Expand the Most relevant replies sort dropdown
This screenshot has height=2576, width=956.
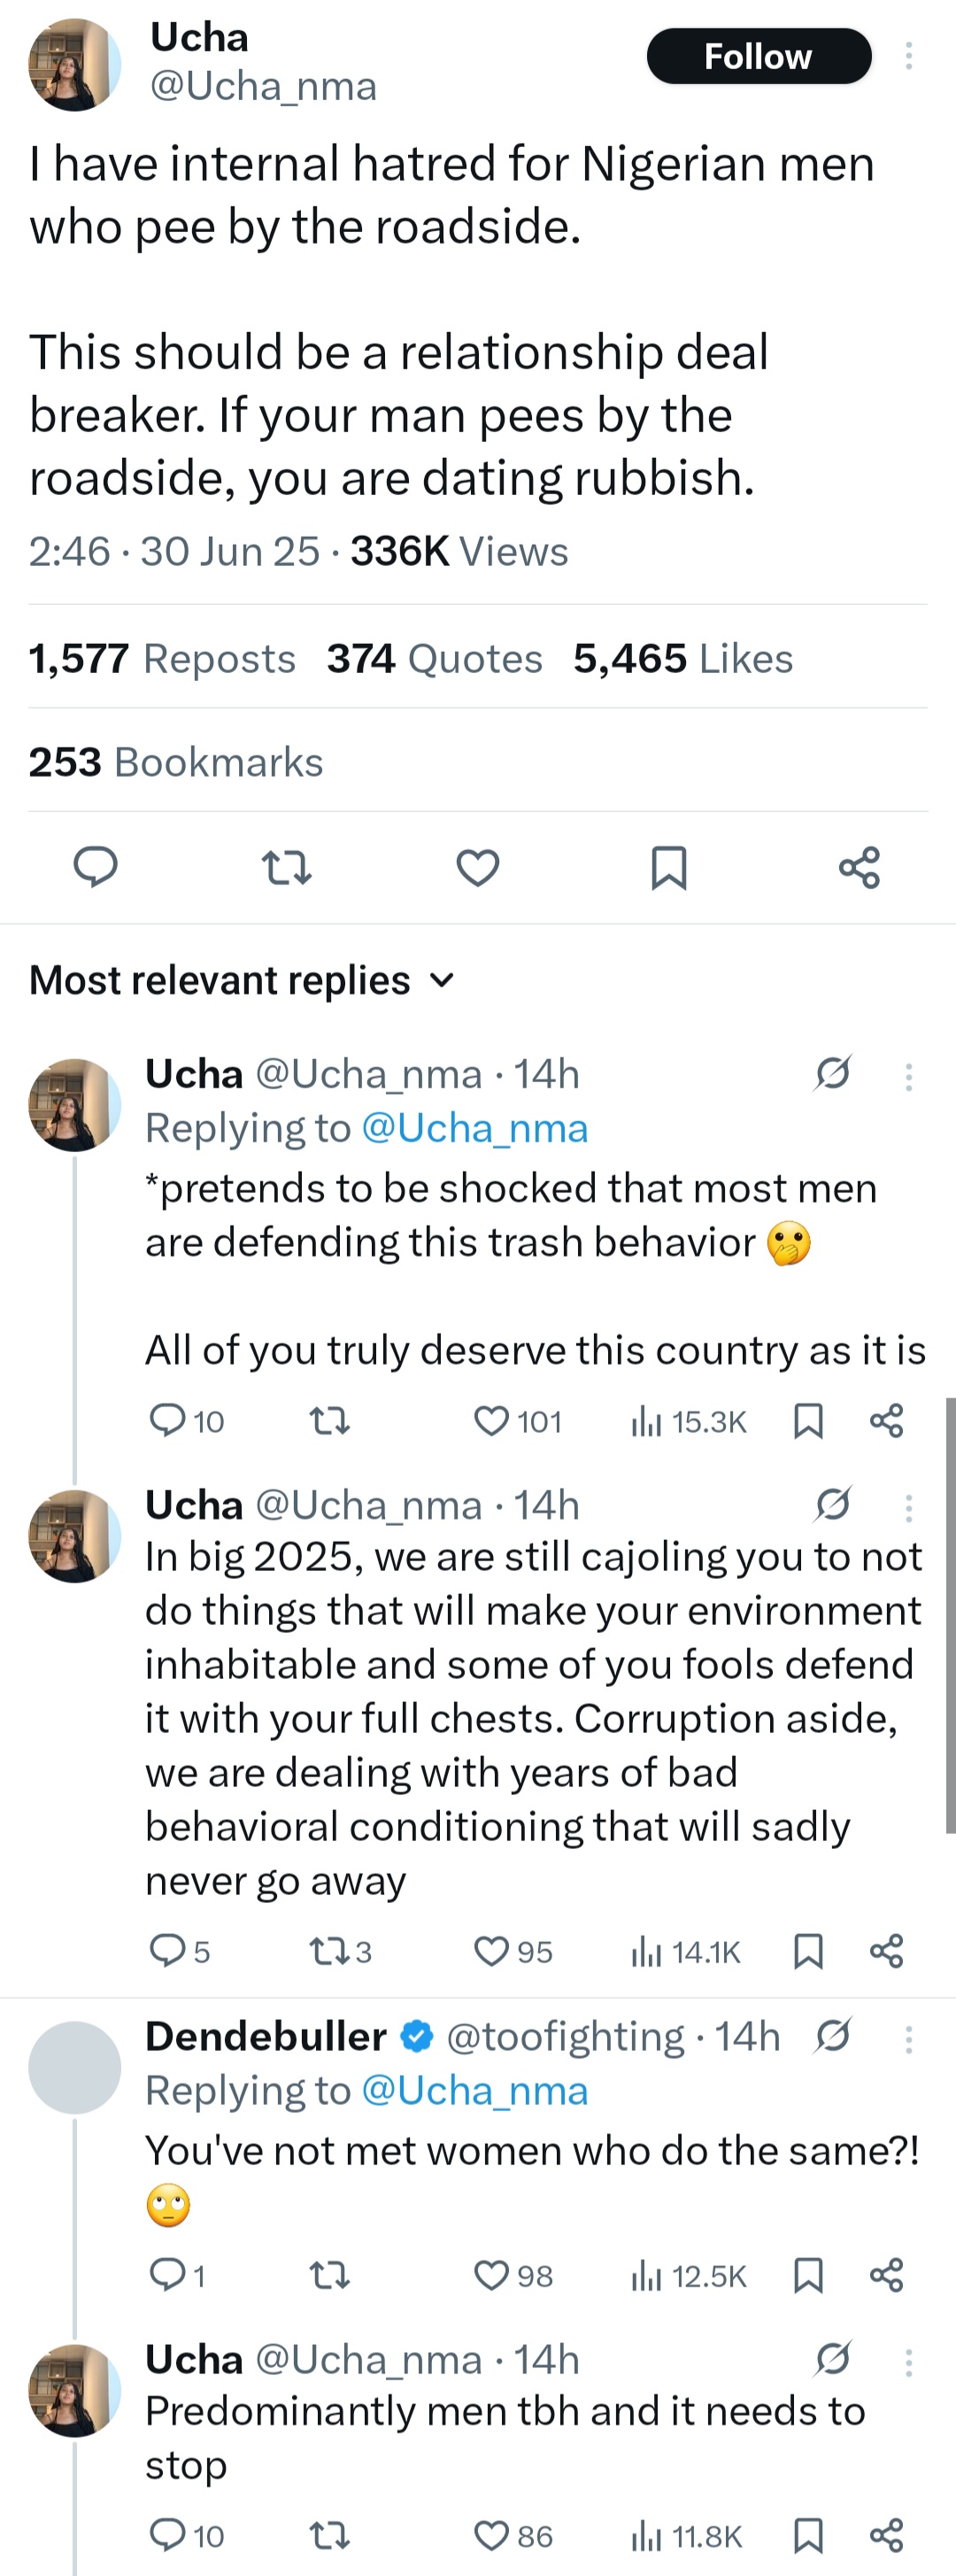click(x=442, y=980)
